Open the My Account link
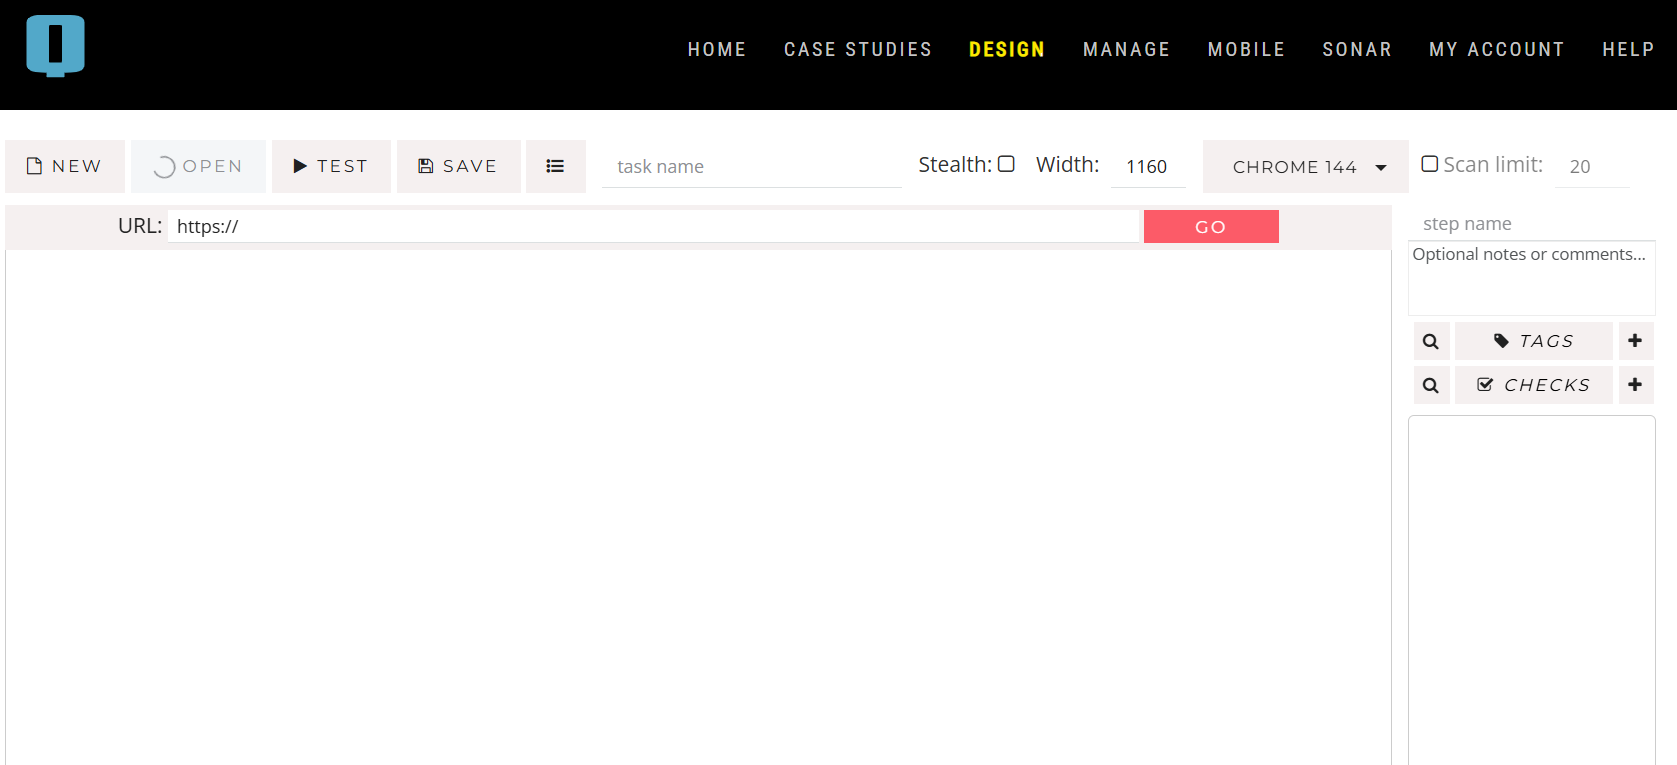The height and width of the screenshot is (765, 1677). point(1496,49)
